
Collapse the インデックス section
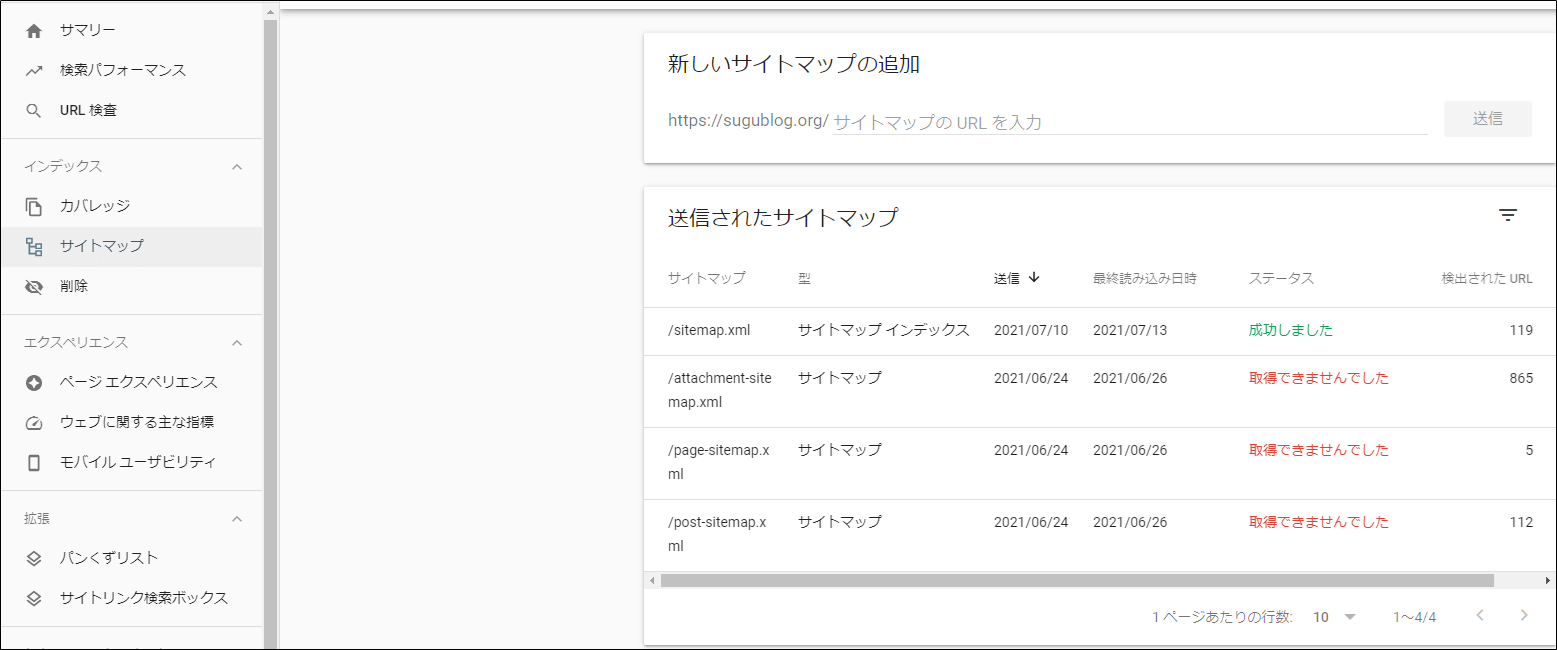pos(237,167)
